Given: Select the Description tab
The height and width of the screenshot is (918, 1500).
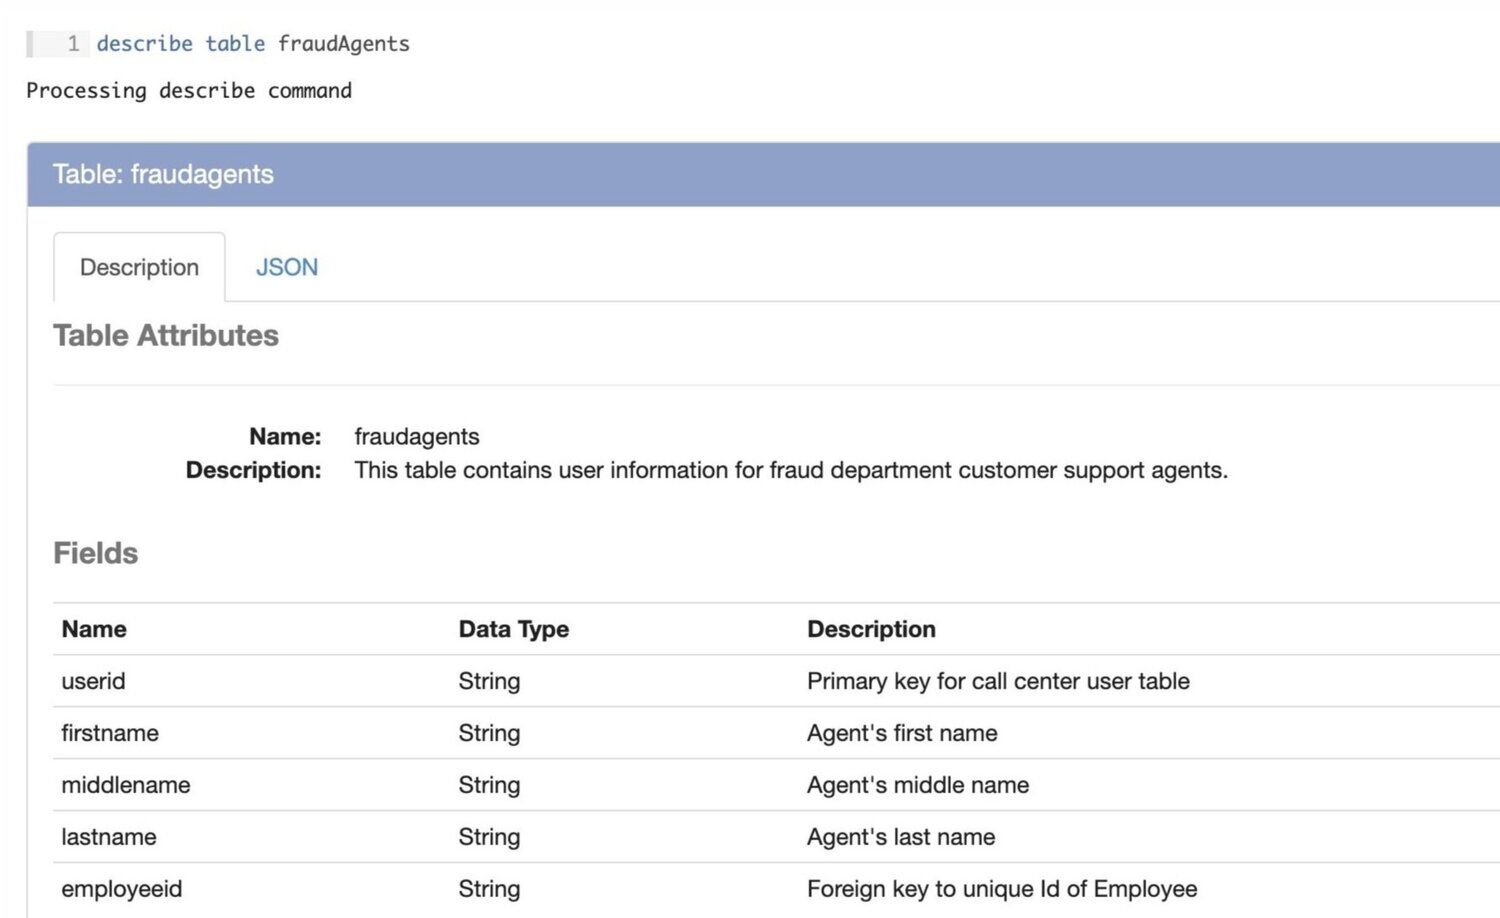Looking at the screenshot, I should (139, 267).
